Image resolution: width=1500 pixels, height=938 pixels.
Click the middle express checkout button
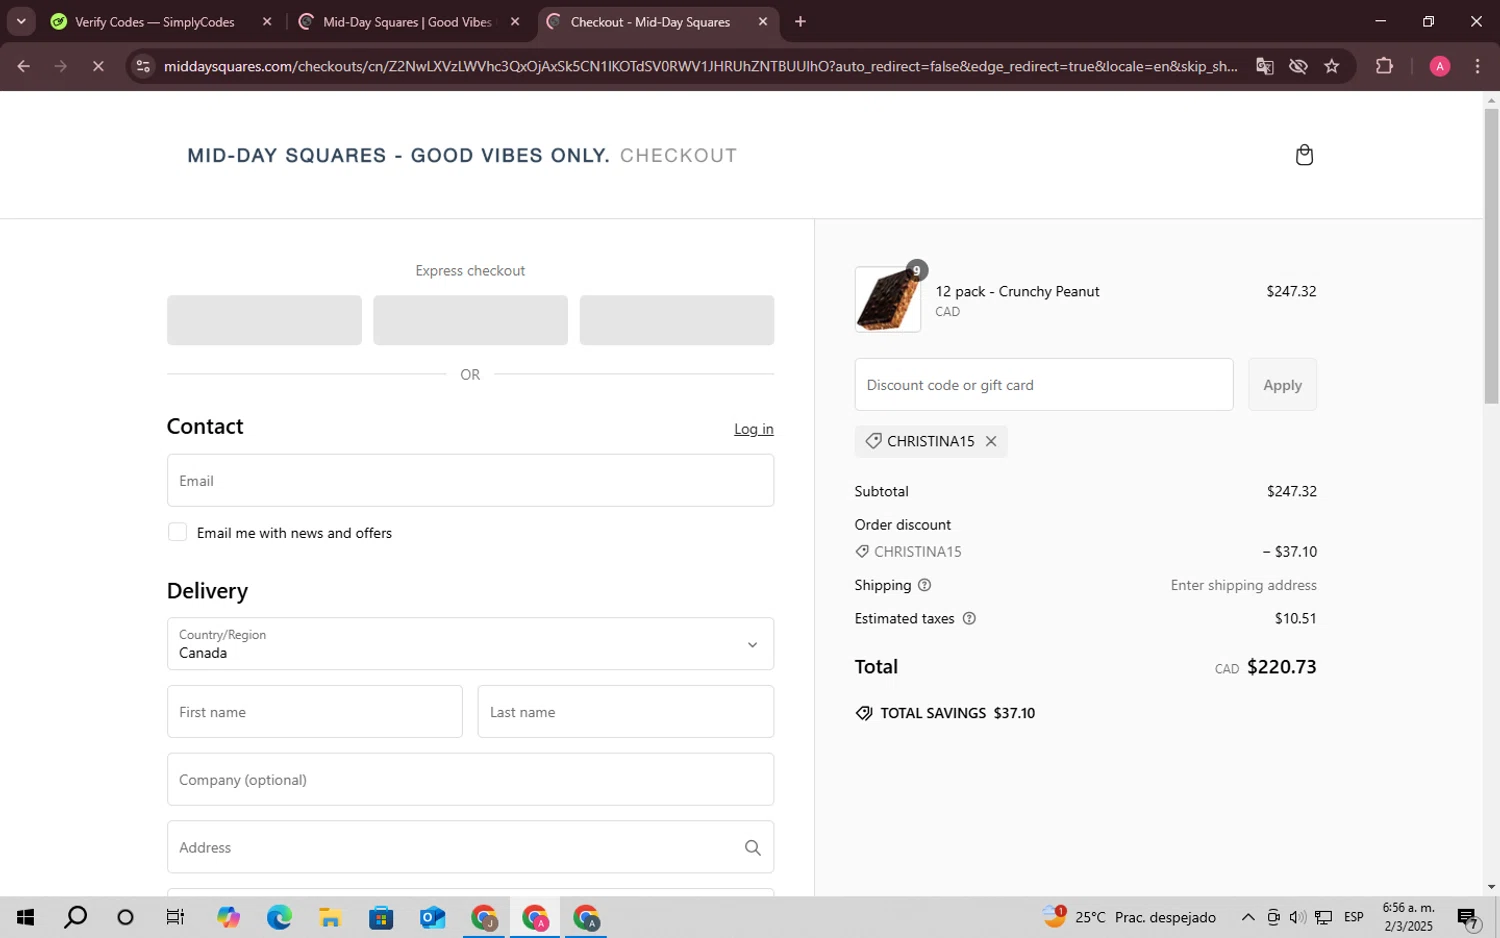(470, 320)
